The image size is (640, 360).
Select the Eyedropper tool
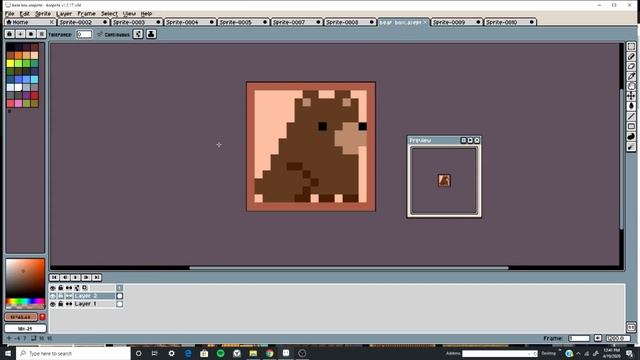tap(631, 76)
